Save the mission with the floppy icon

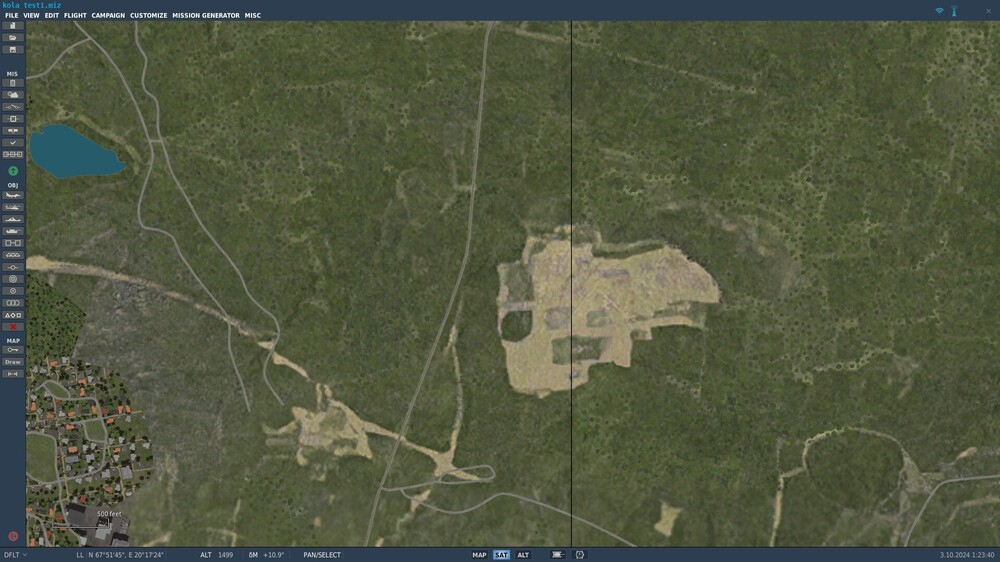coord(13,50)
